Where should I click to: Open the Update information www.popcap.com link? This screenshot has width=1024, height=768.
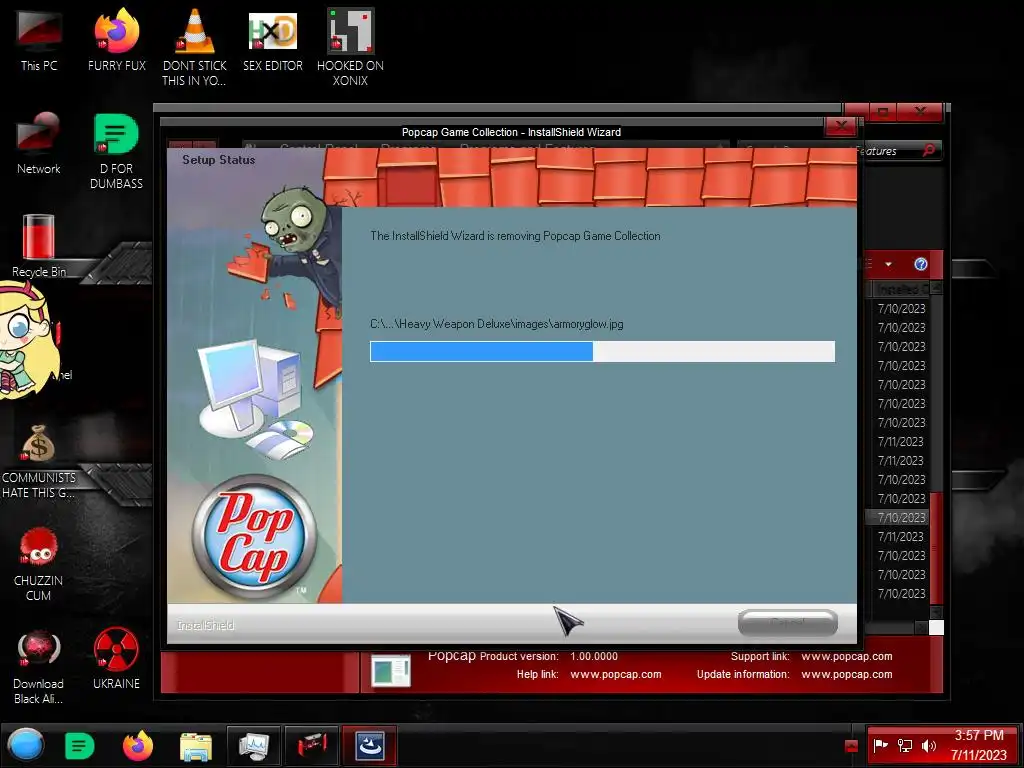pos(846,674)
